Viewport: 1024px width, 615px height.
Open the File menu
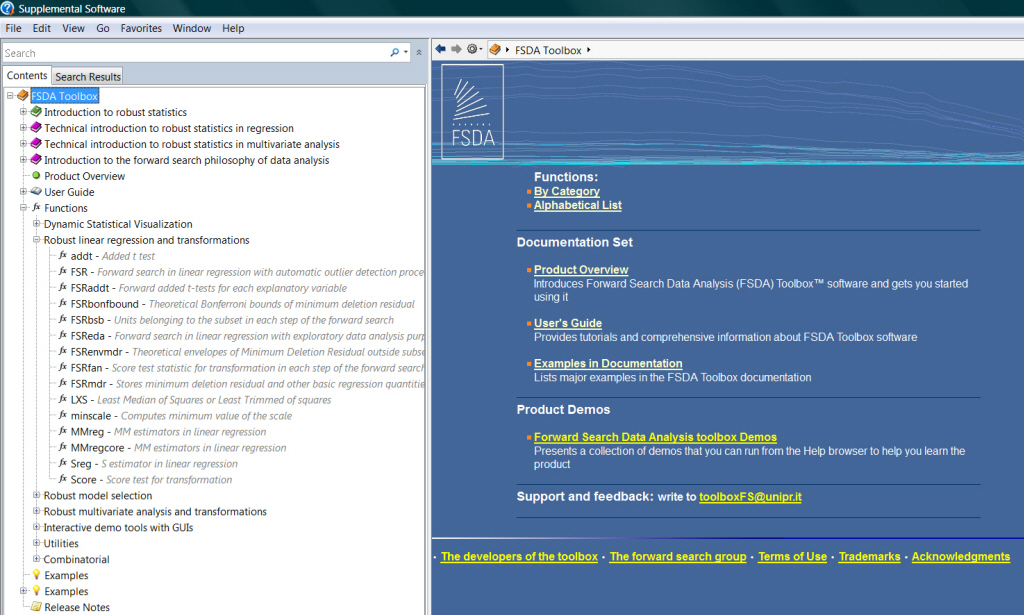tap(13, 28)
